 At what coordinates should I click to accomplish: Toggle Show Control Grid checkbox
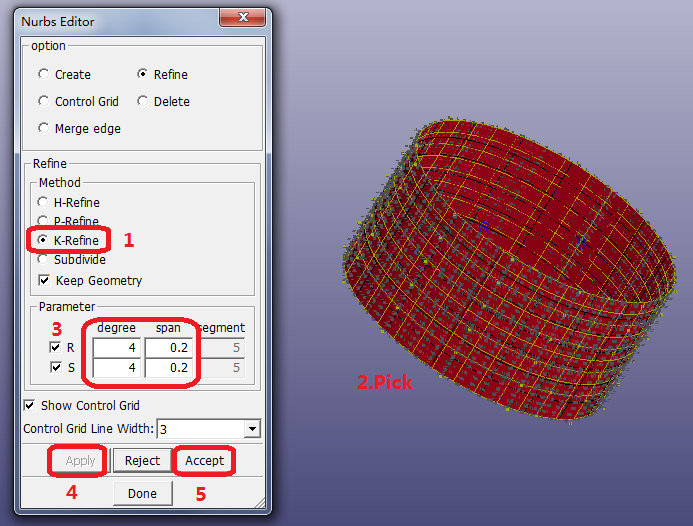(x=29, y=405)
